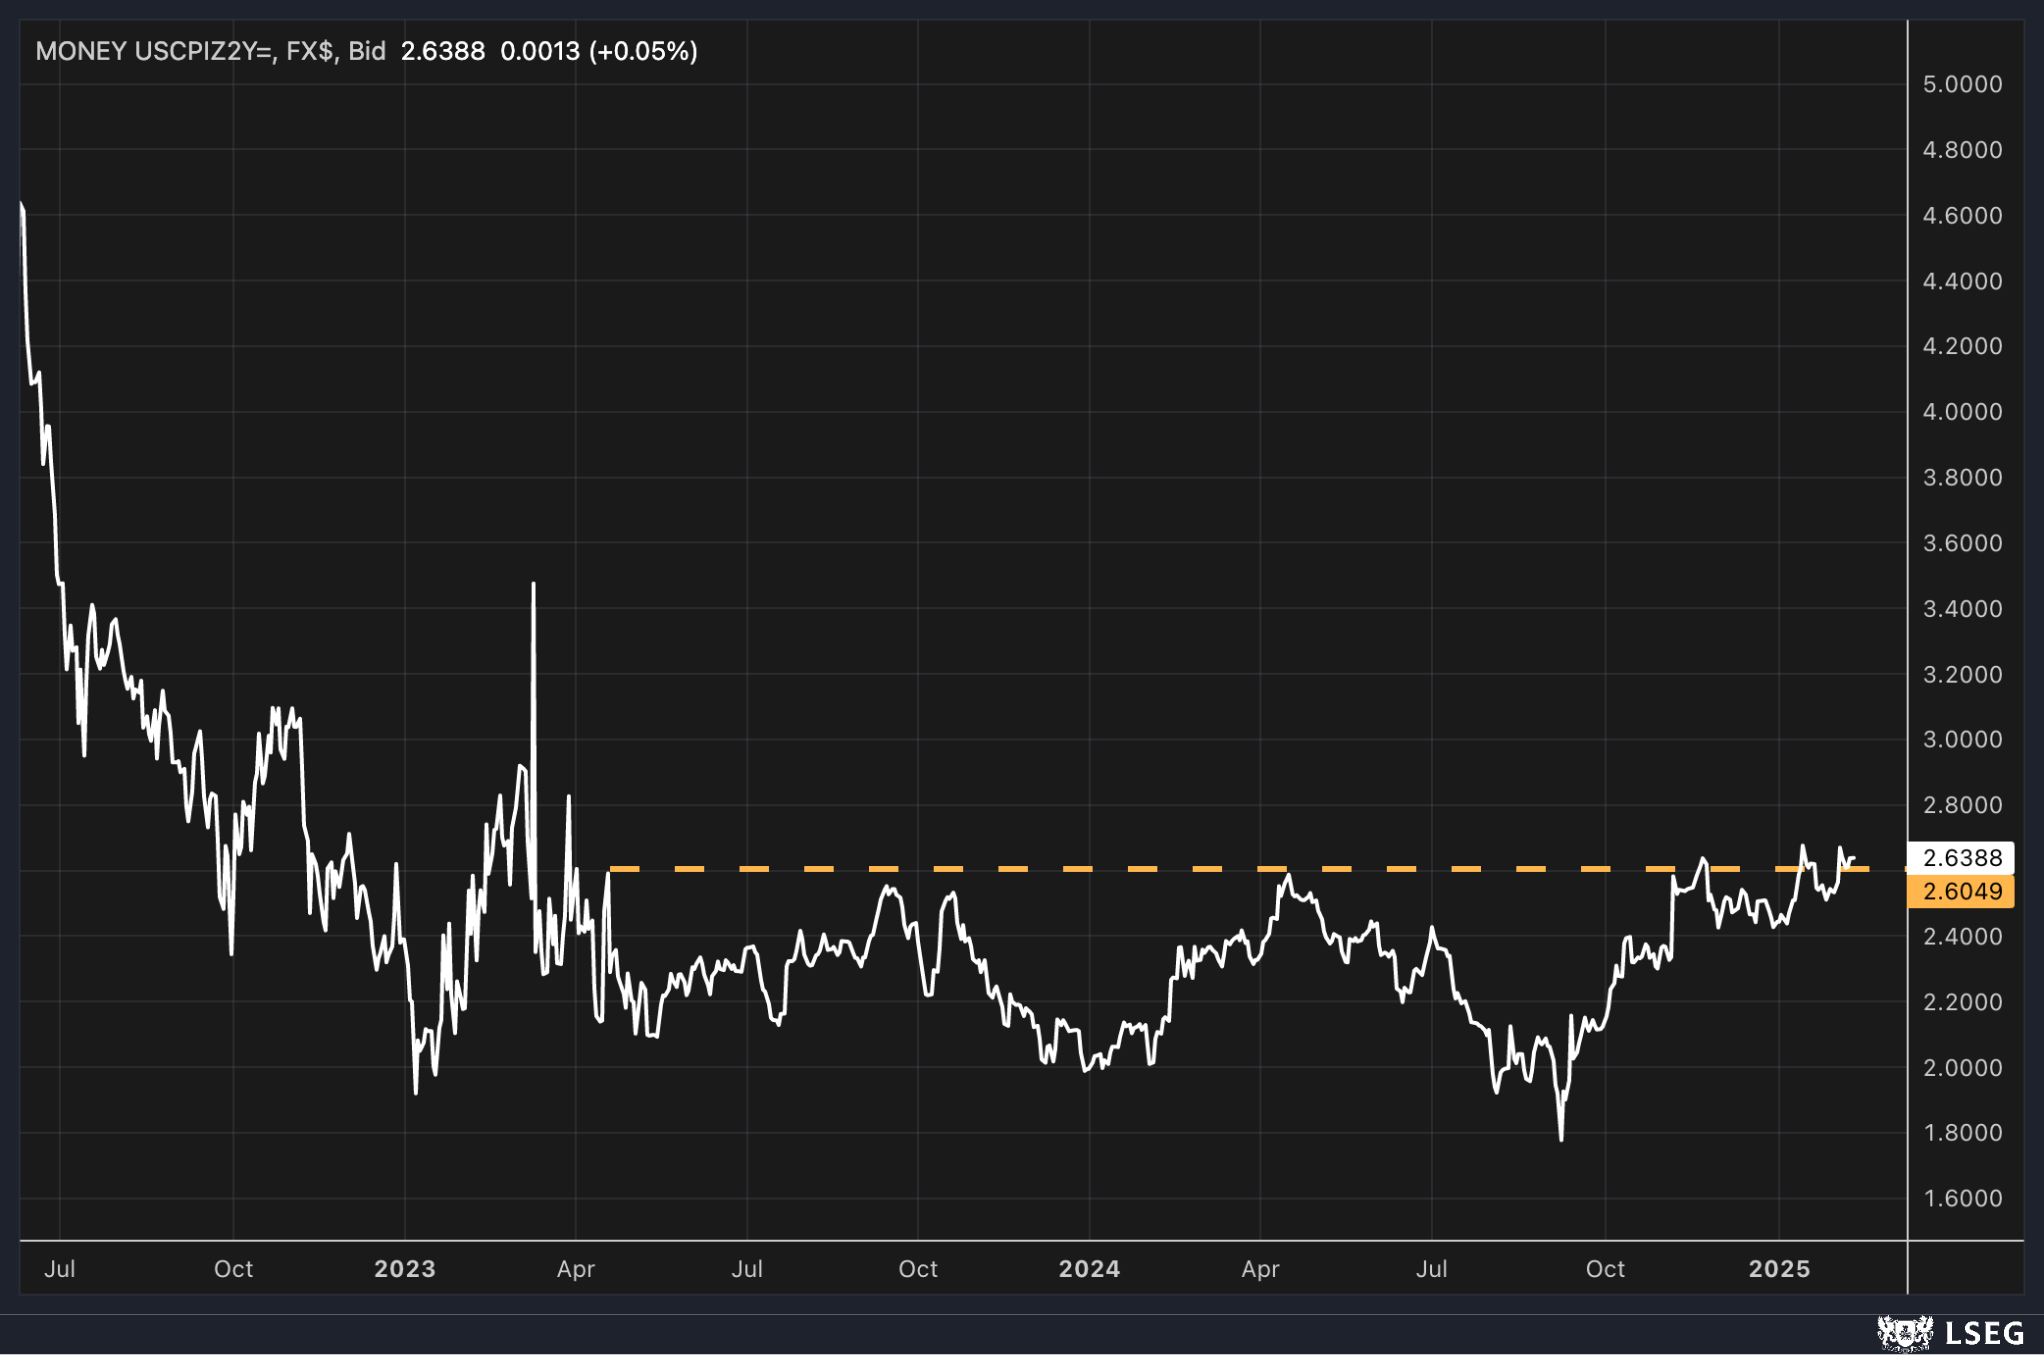Click the Apr label after 2023
The height and width of the screenshot is (1356, 2044).
[x=576, y=1269]
